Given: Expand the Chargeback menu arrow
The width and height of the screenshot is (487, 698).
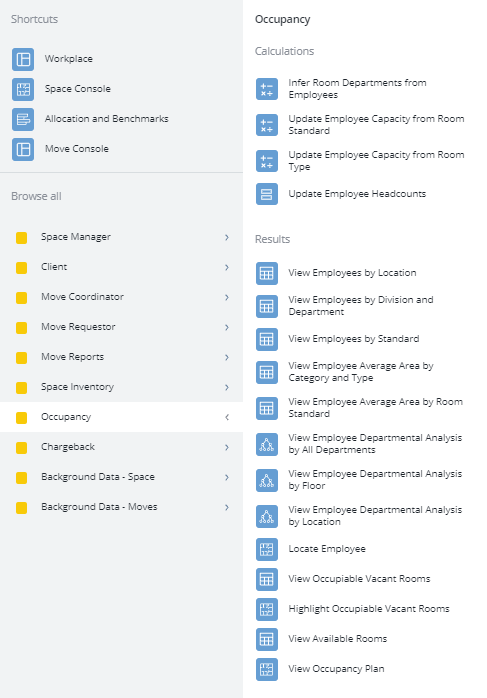Looking at the screenshot, I should click(227, 447).
